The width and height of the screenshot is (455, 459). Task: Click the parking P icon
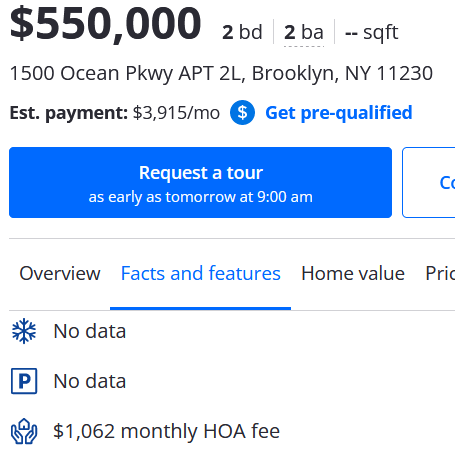click(24, 381)
